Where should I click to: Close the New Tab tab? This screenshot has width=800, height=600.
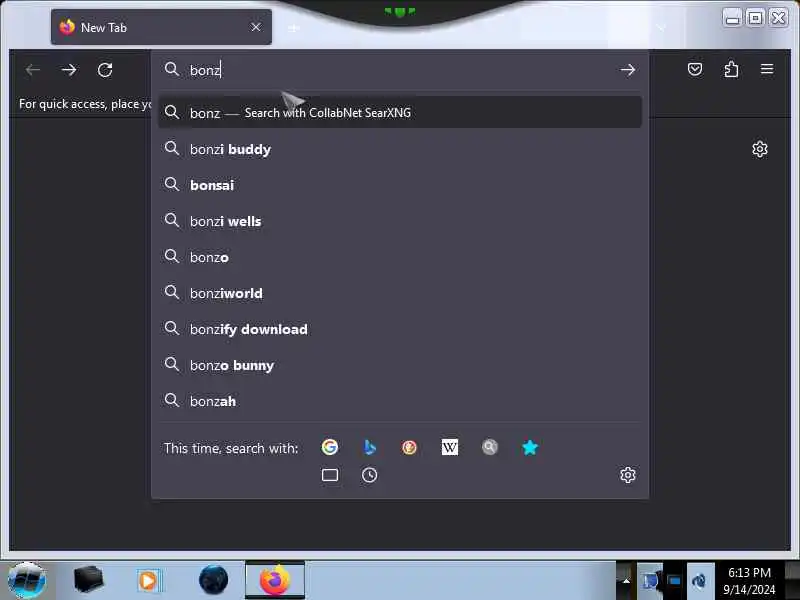pos(256,27)
